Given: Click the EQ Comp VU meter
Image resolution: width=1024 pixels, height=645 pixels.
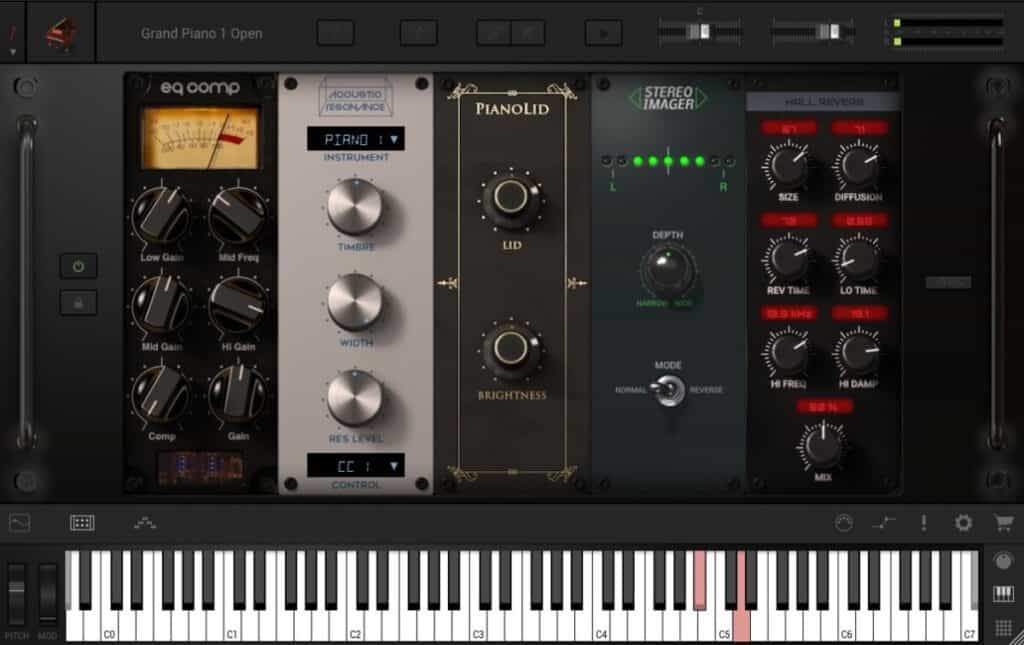Looking at the screenshot, I should pos(200,138).
